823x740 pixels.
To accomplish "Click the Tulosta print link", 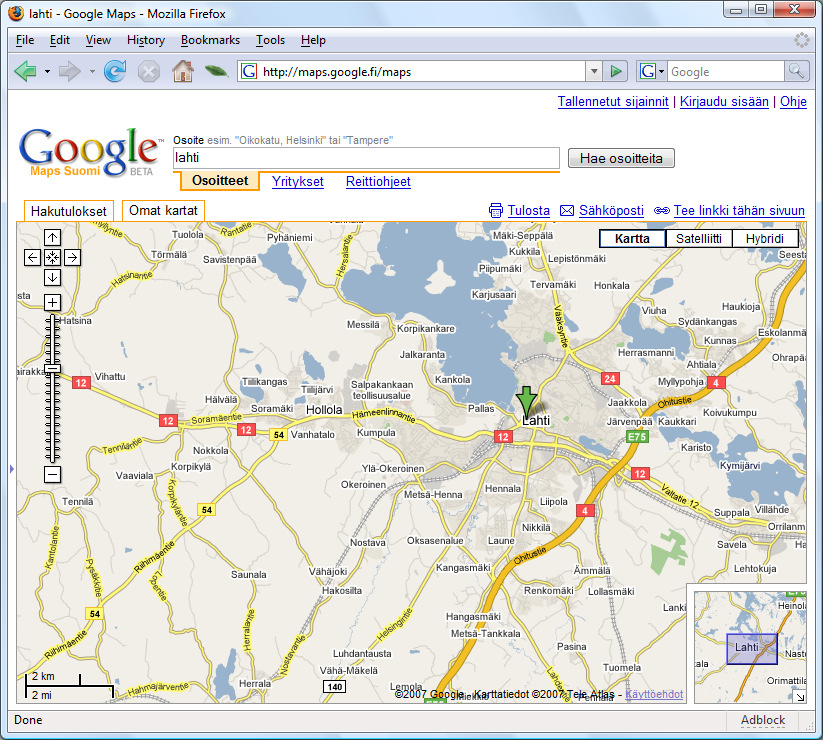I will 529,210.
